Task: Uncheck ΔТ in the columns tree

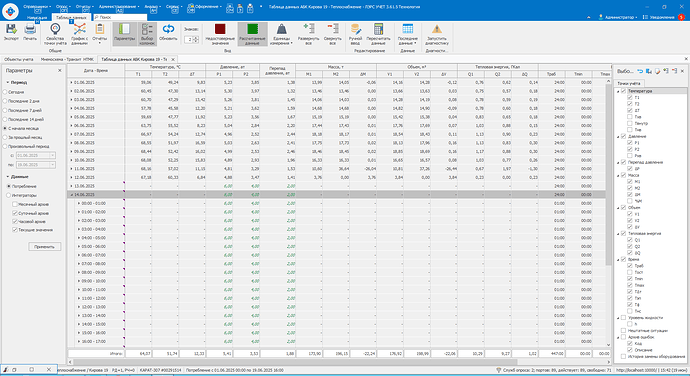Action: 630,111
